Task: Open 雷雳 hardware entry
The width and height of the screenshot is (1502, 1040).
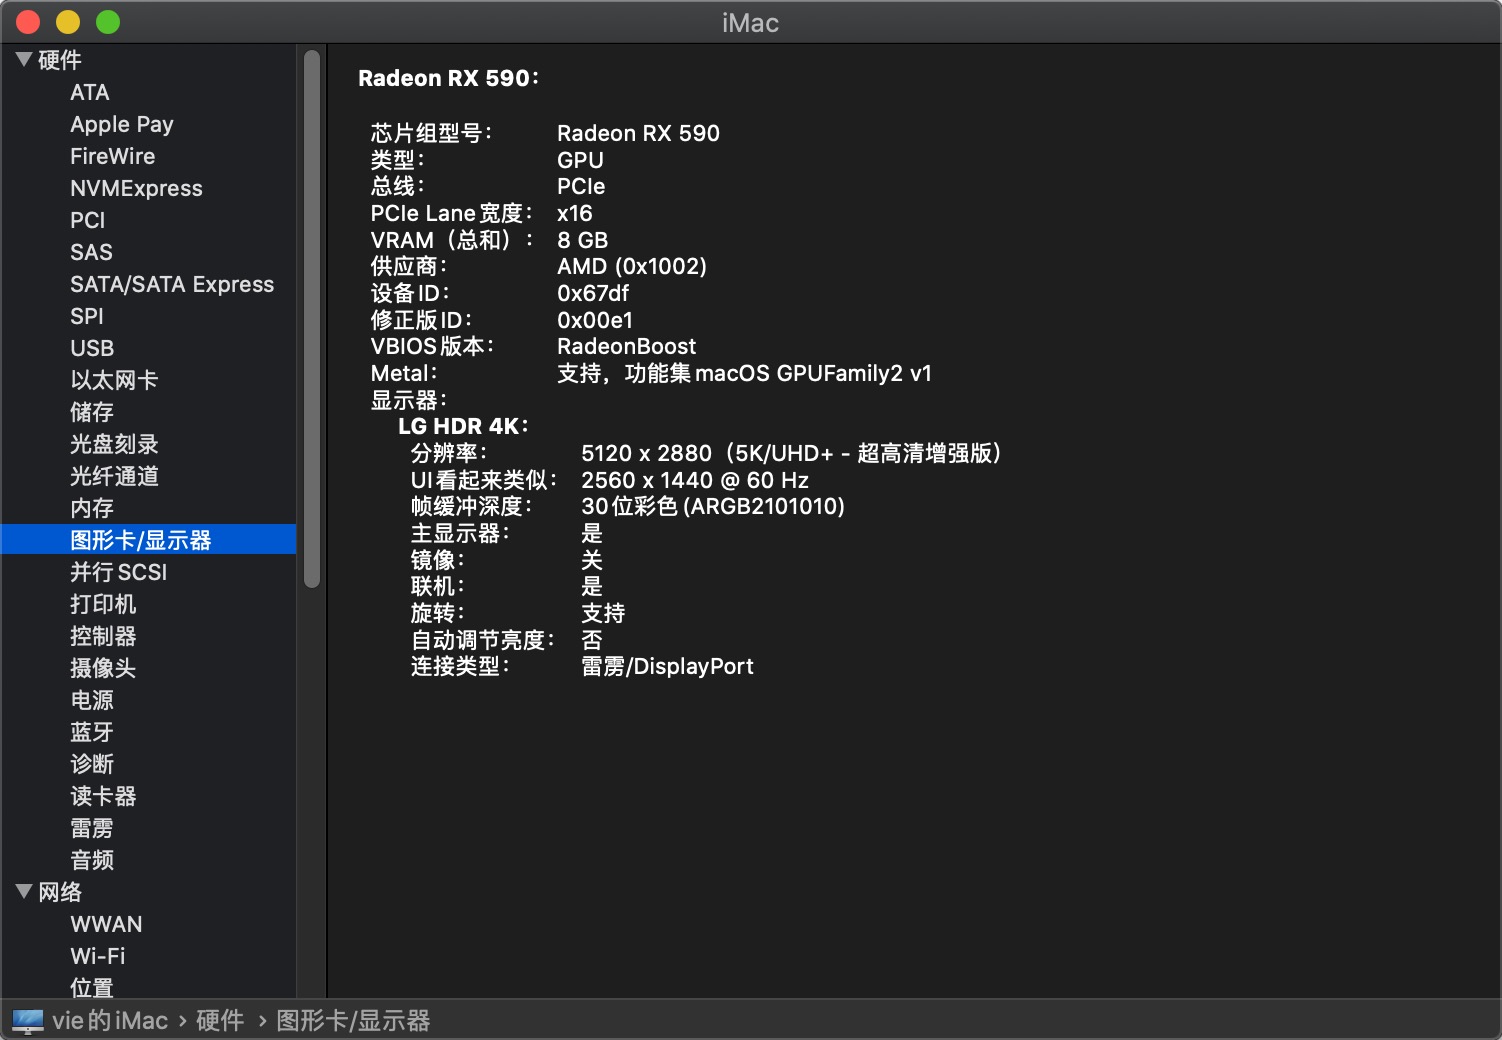Action: point(92,828)
